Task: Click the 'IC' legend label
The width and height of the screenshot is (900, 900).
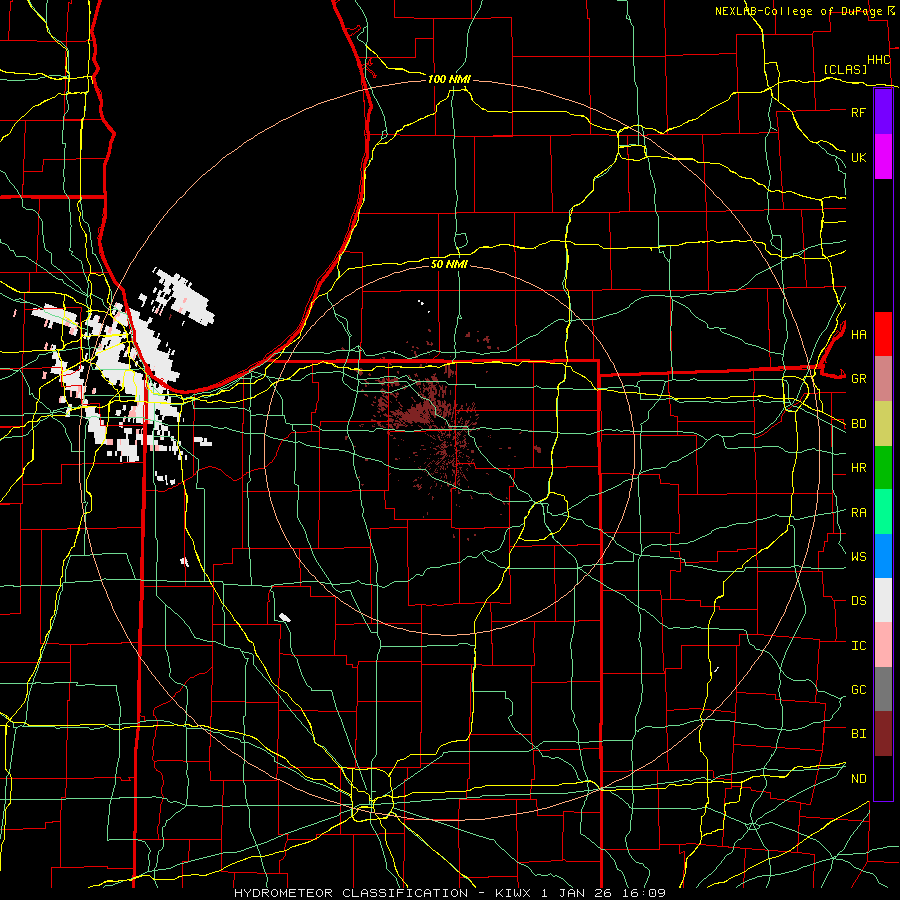Action: pyautogui.click(x=858, y=646)
